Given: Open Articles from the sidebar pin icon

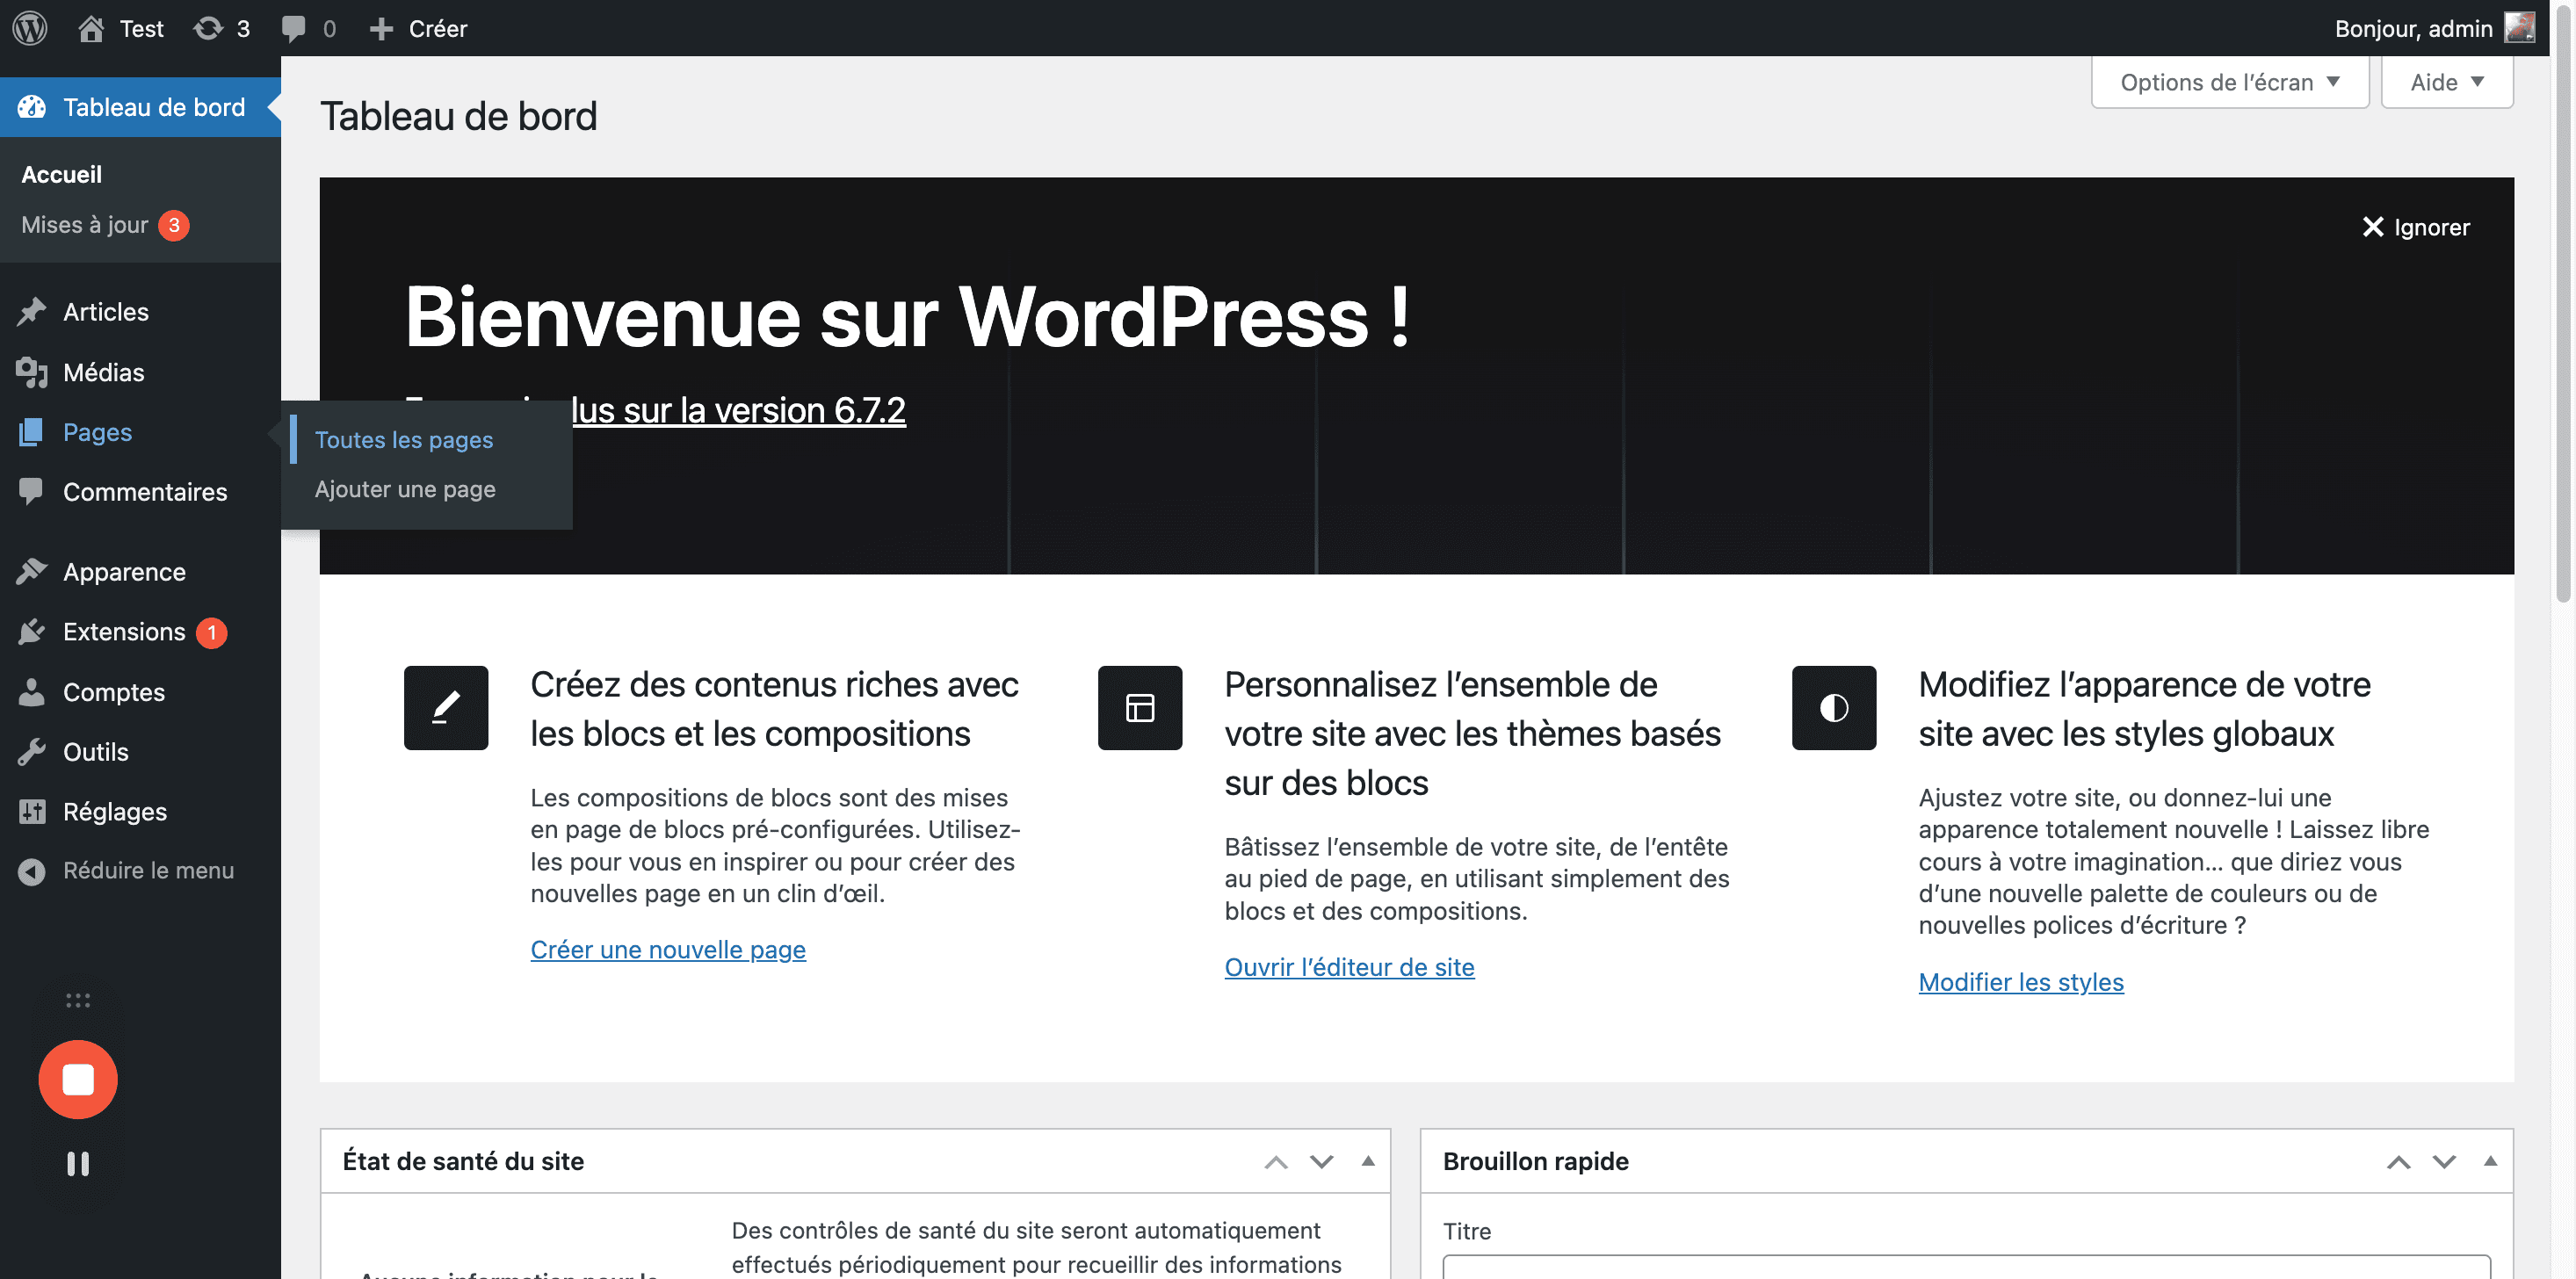Looking at the screenshot, I should (32, 311).
